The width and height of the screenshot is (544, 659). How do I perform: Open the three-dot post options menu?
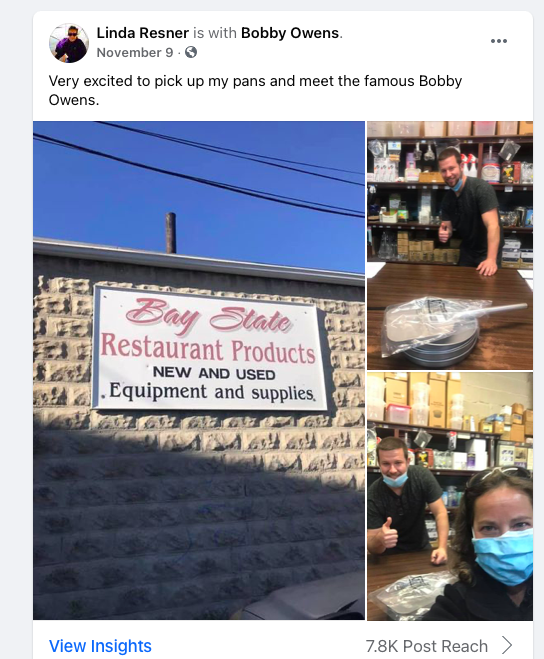coord(499,41)
